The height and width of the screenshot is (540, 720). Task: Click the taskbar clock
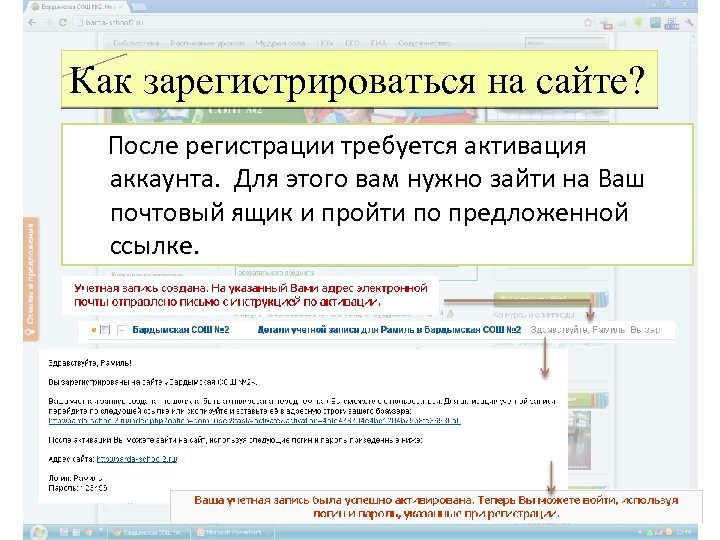(x=684, y=533)
